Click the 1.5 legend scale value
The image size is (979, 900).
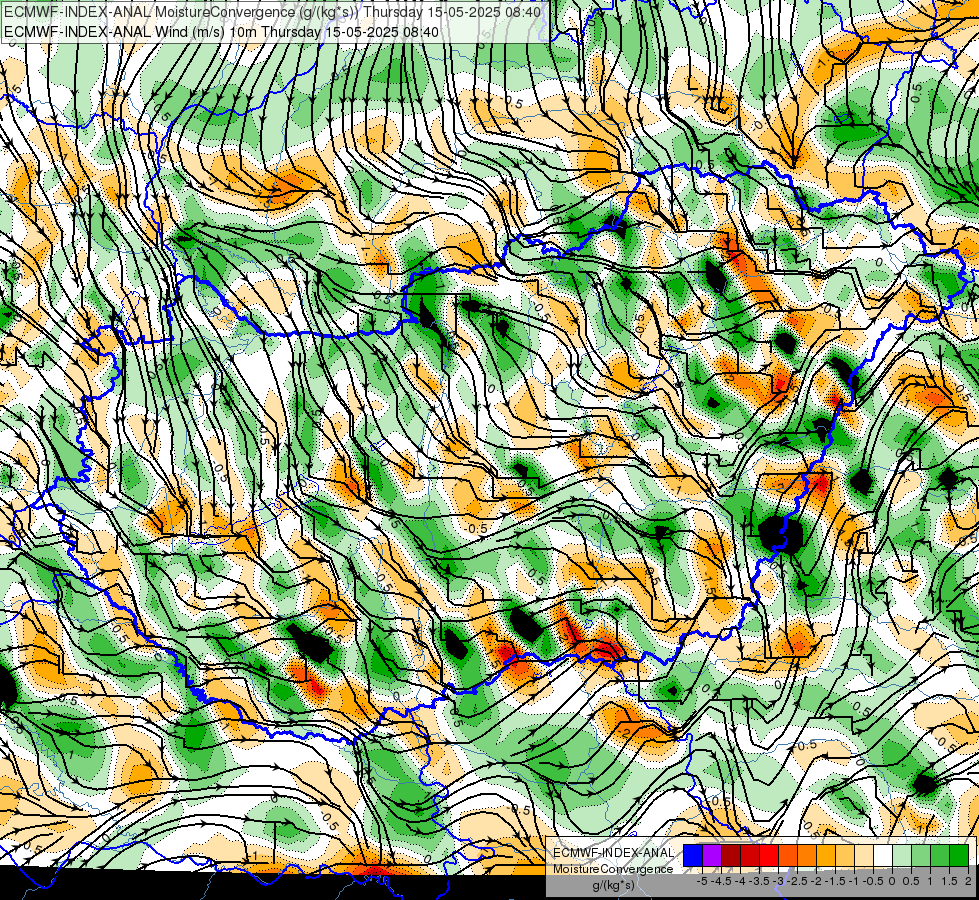950,881
